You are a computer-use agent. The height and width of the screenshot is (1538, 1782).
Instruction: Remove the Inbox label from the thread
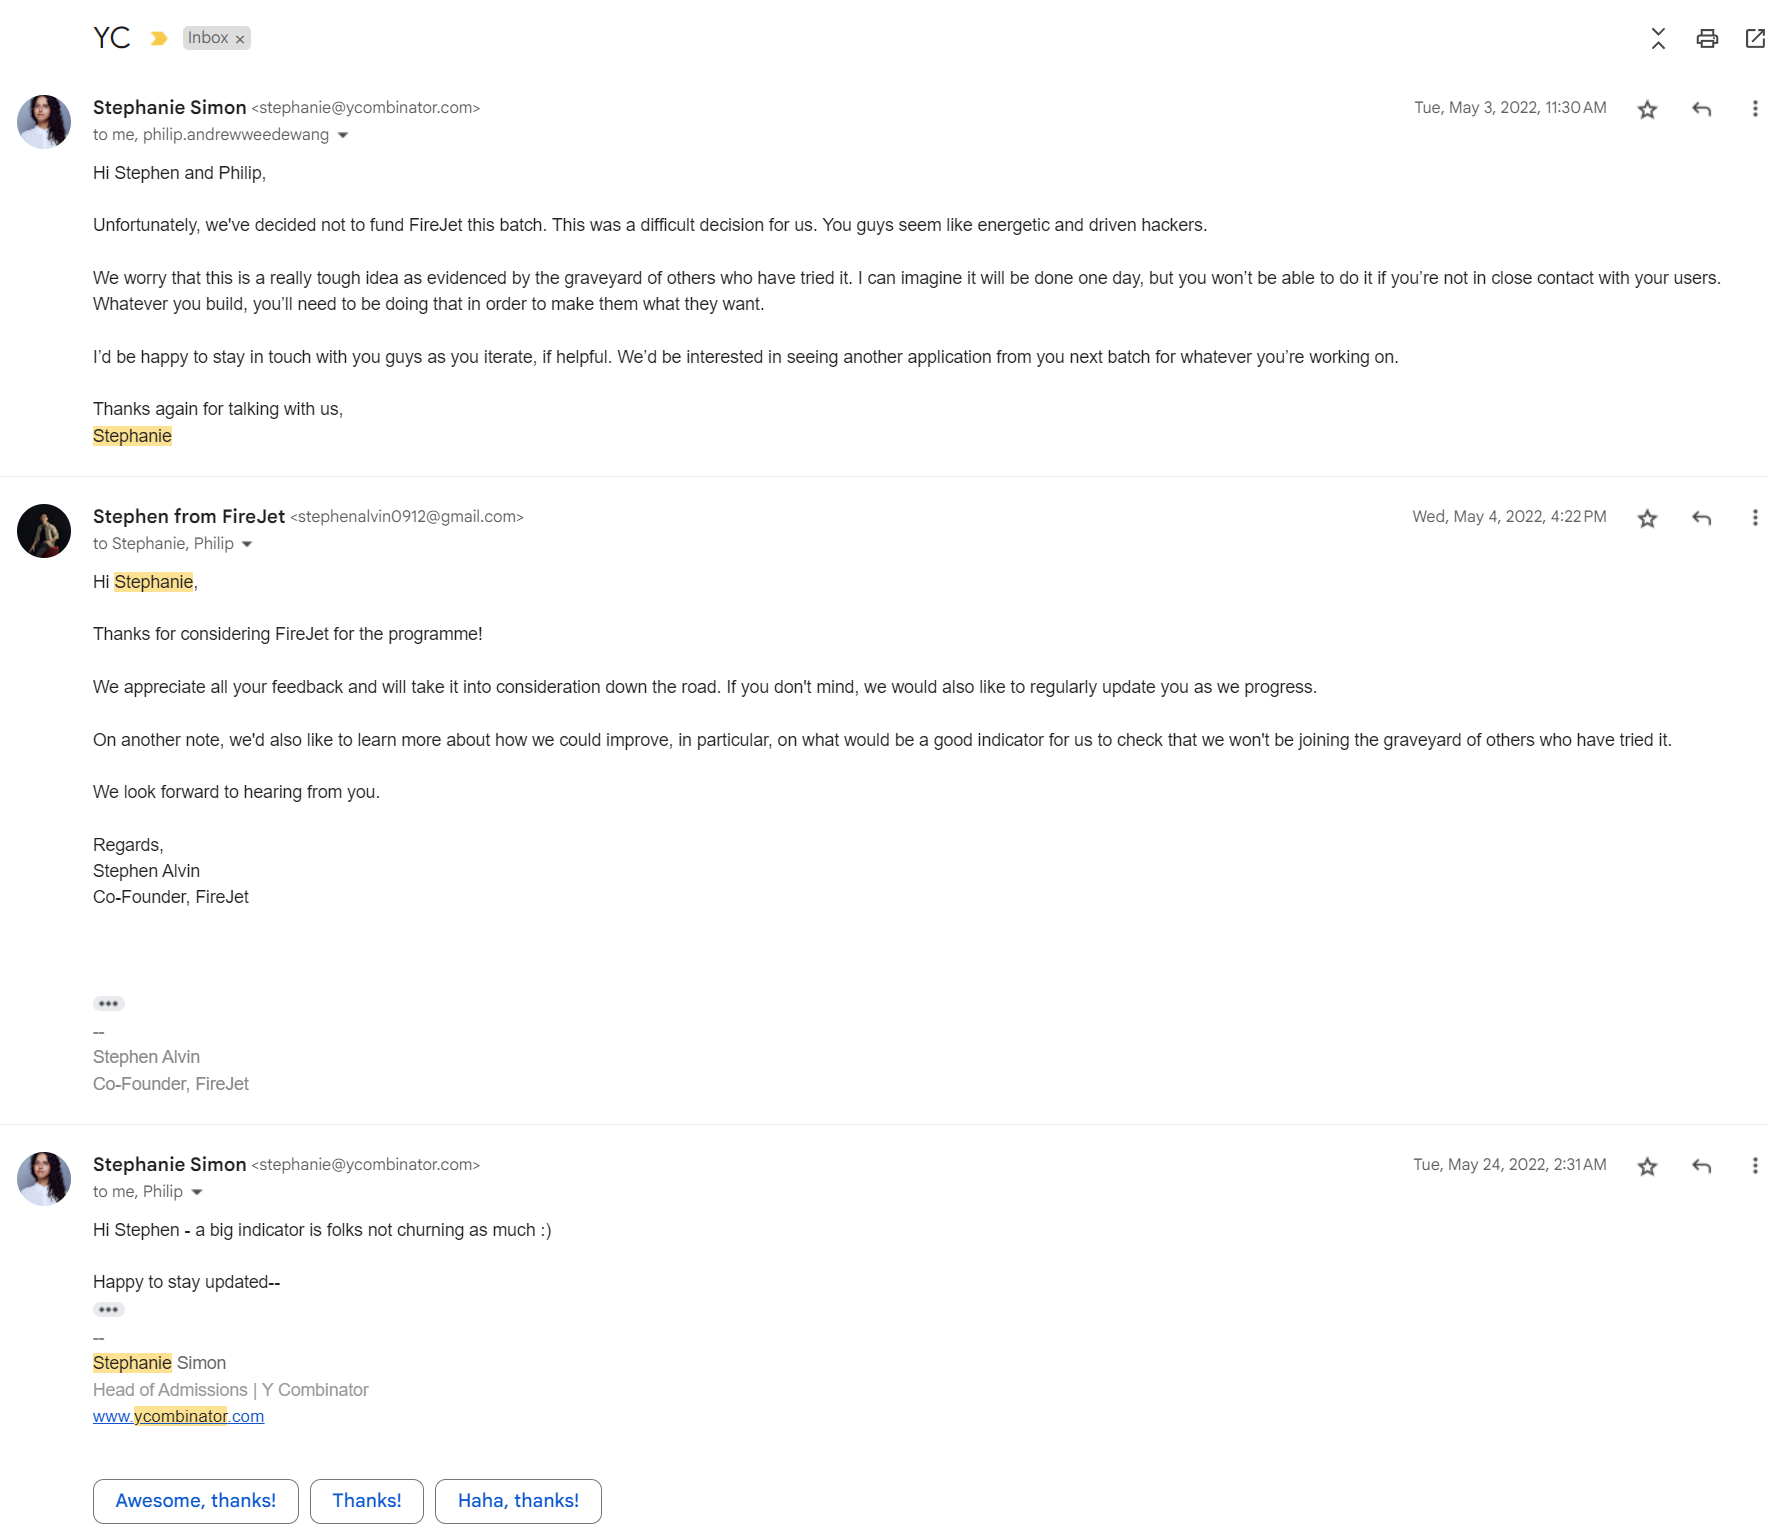pos(241,38)
